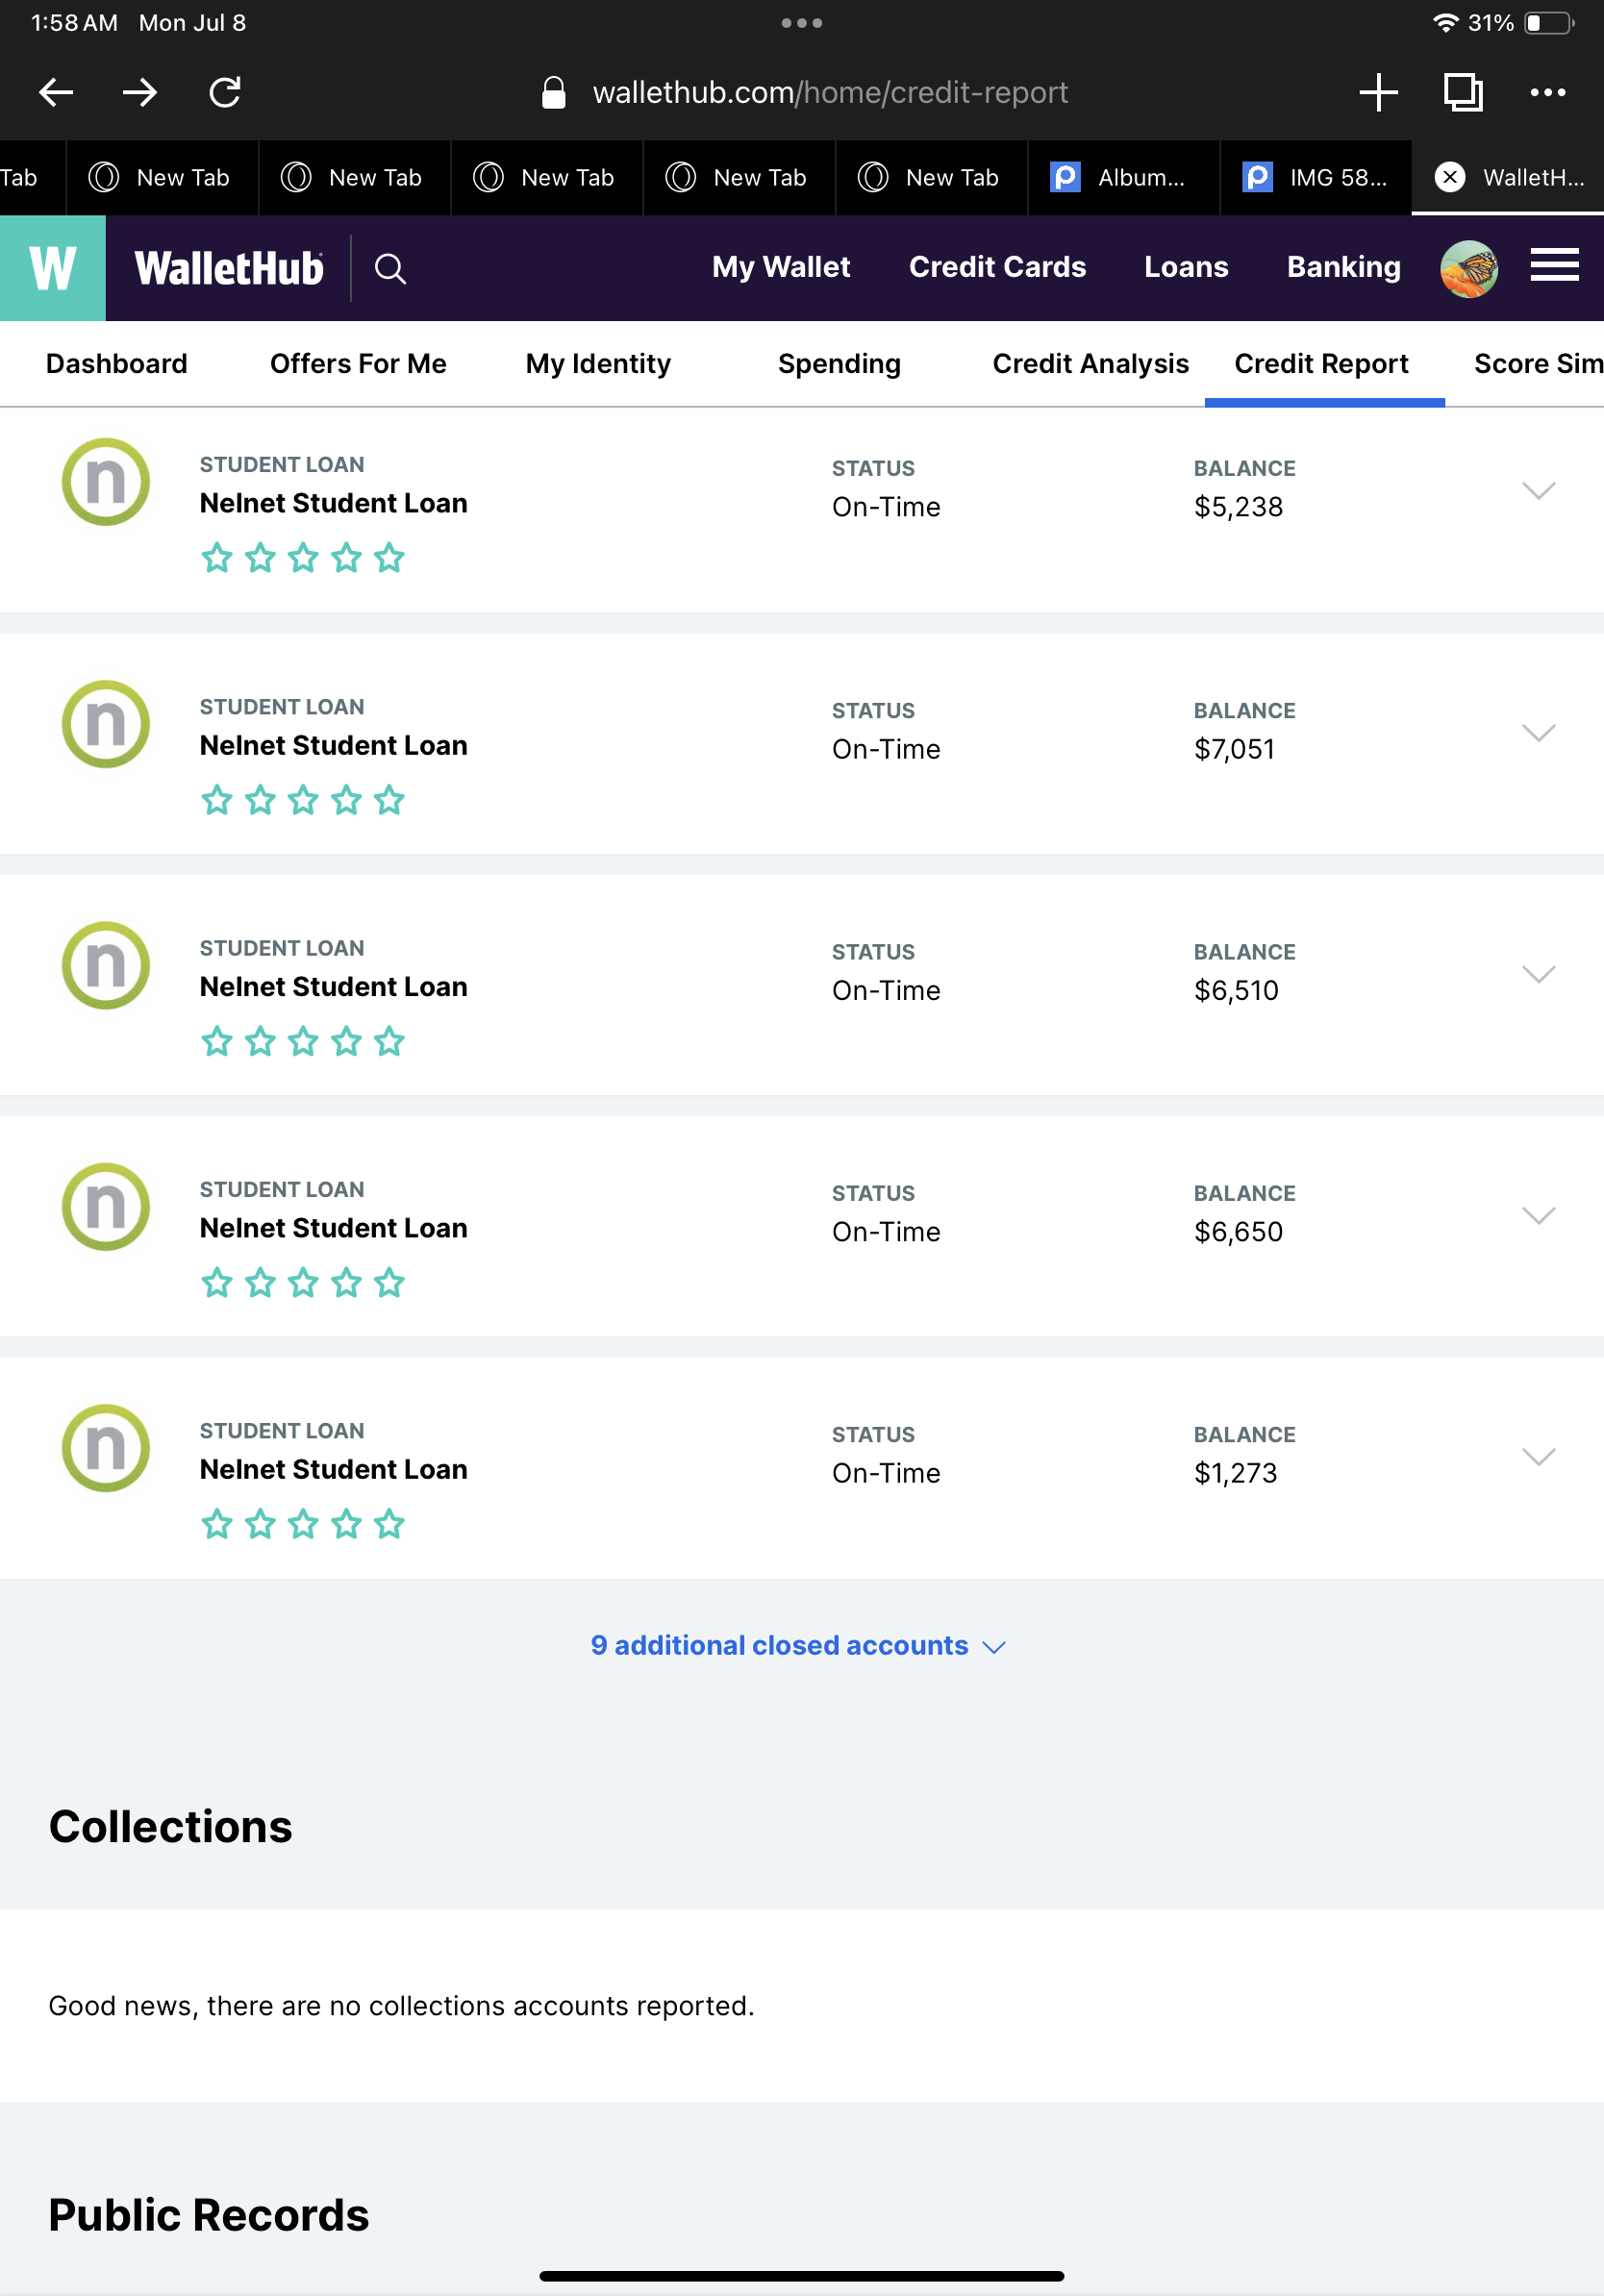Image resolution: width=1604 pixels, height=2296 pixels.
Task: Open the Dashboard tab
Action: [116, 363]
